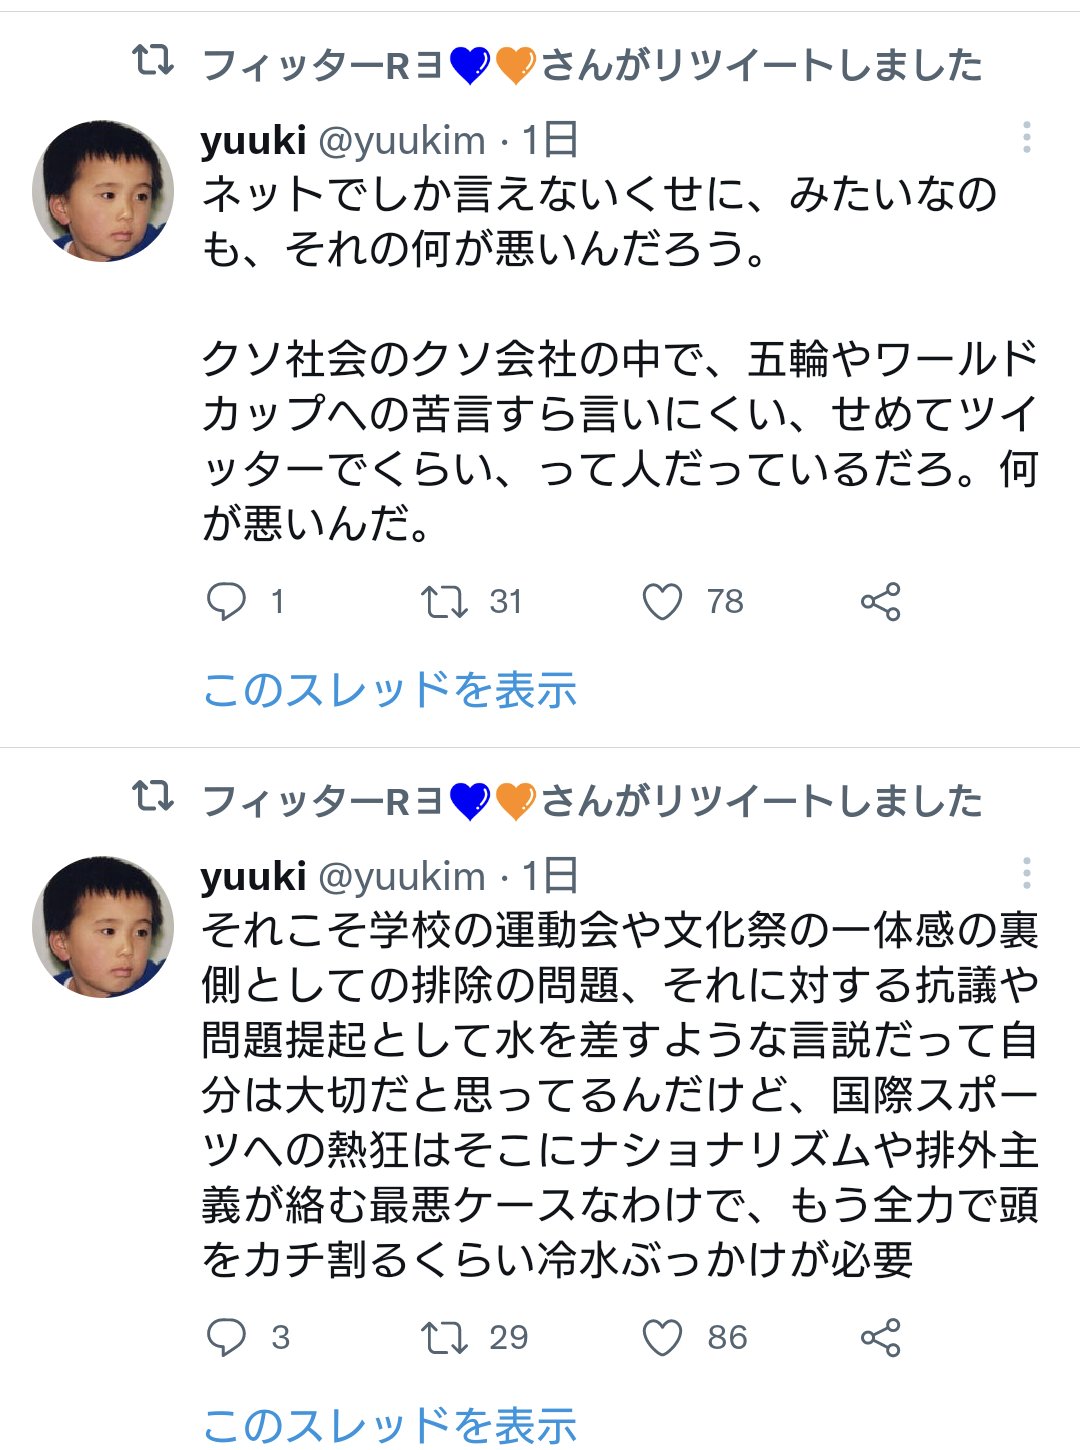Open more options menu on second tweet
Viewport: 1080px width, 1450px height.
[1026, 874]
